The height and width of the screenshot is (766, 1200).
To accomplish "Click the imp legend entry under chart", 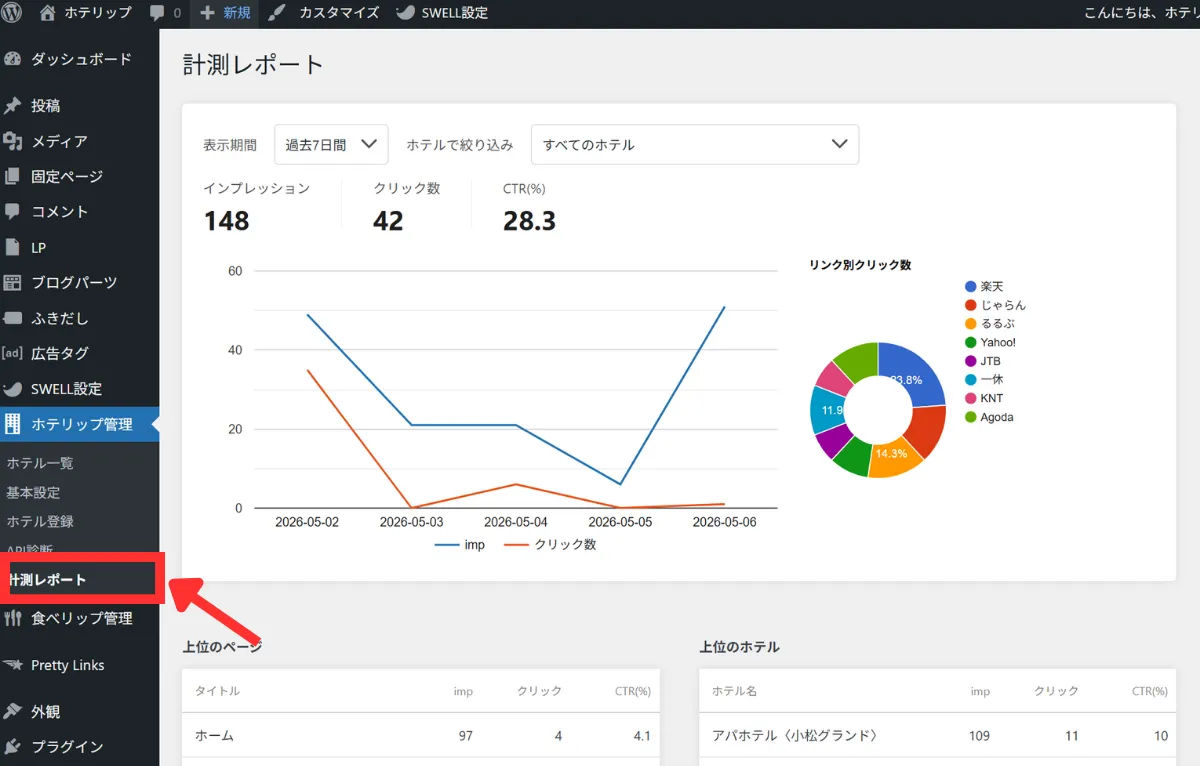I will pyautogui.click(x=459, y=545).
